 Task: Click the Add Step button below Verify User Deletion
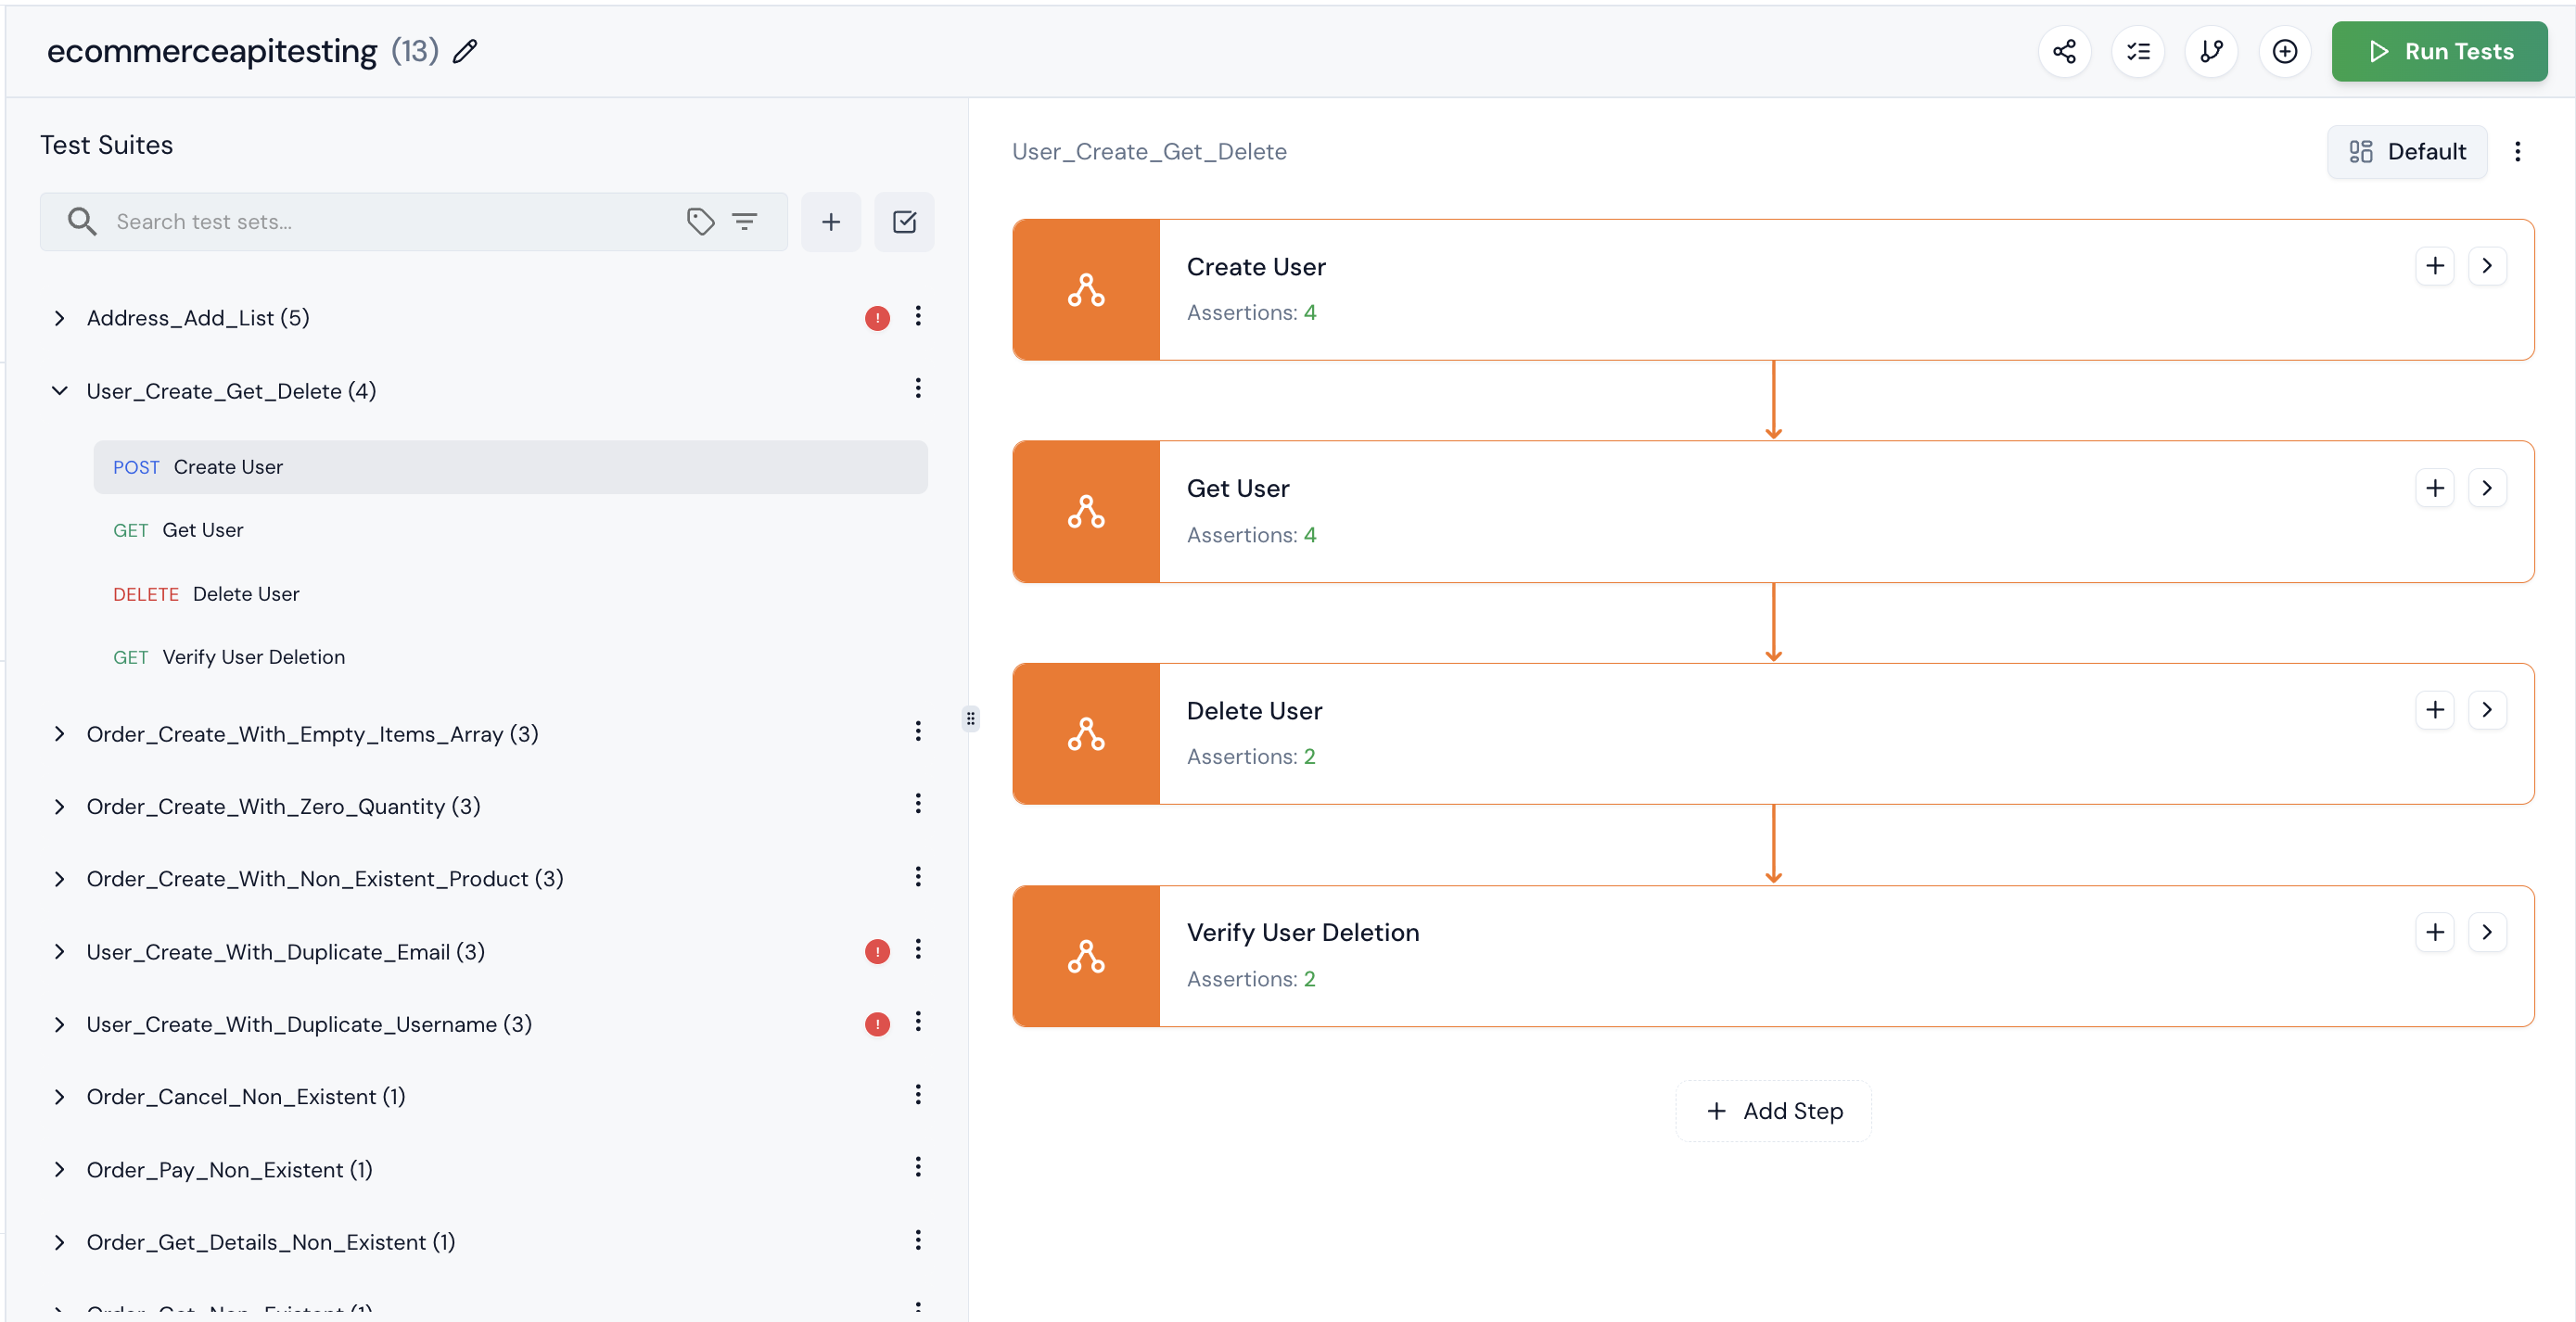(1772, 1110)
